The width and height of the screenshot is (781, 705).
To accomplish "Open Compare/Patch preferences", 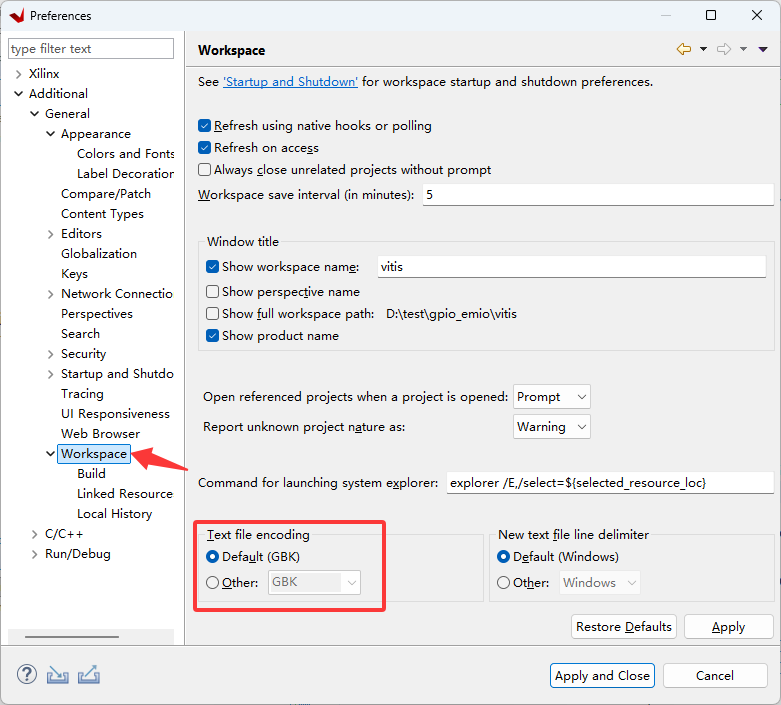I will pyautogui.click(x=106, y=193).
